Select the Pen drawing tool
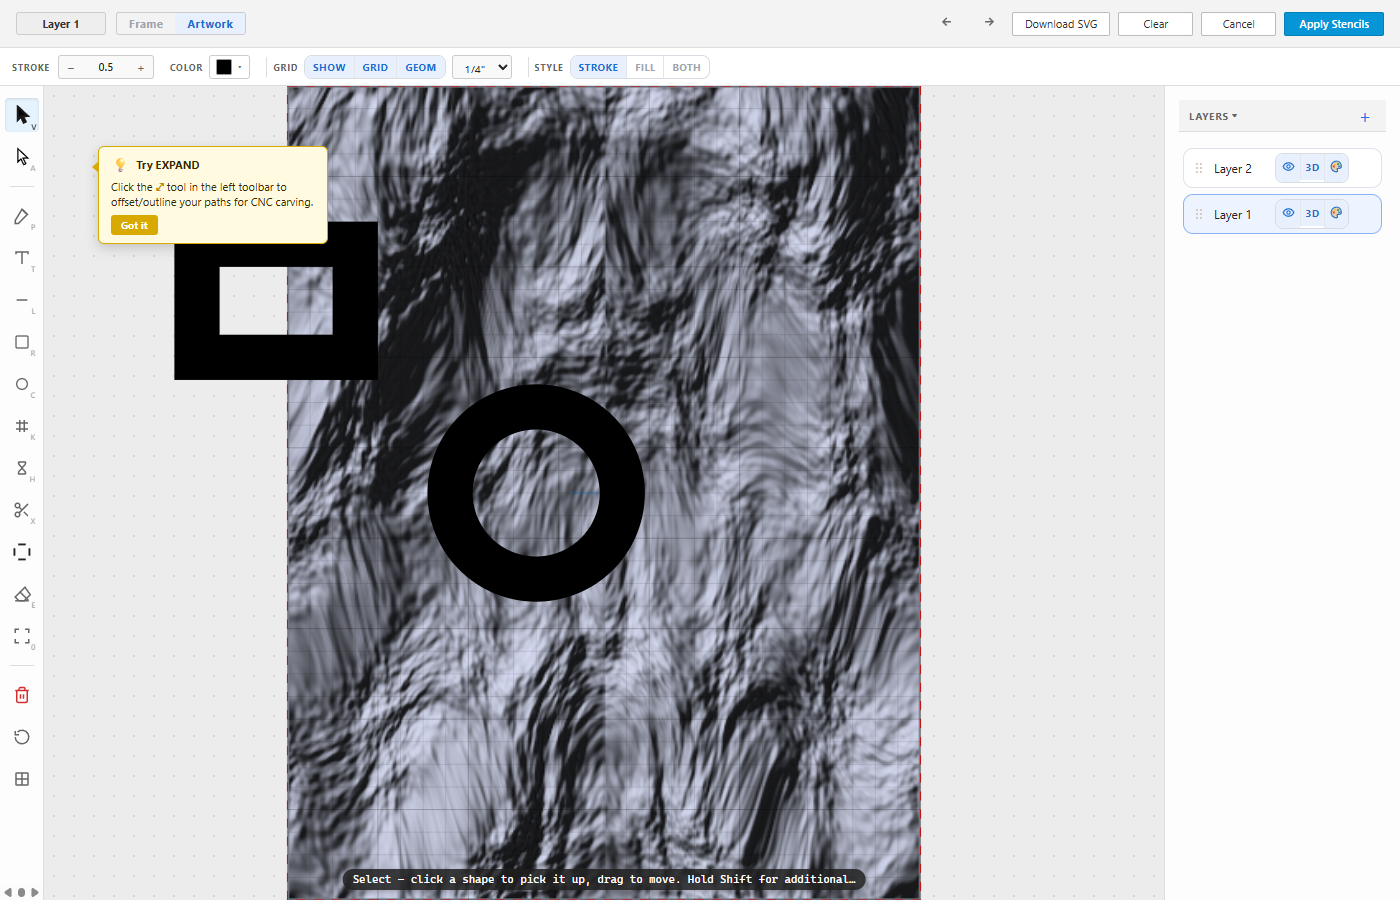The height and width of the screenshot is (900, 1400). pos(22,217)
